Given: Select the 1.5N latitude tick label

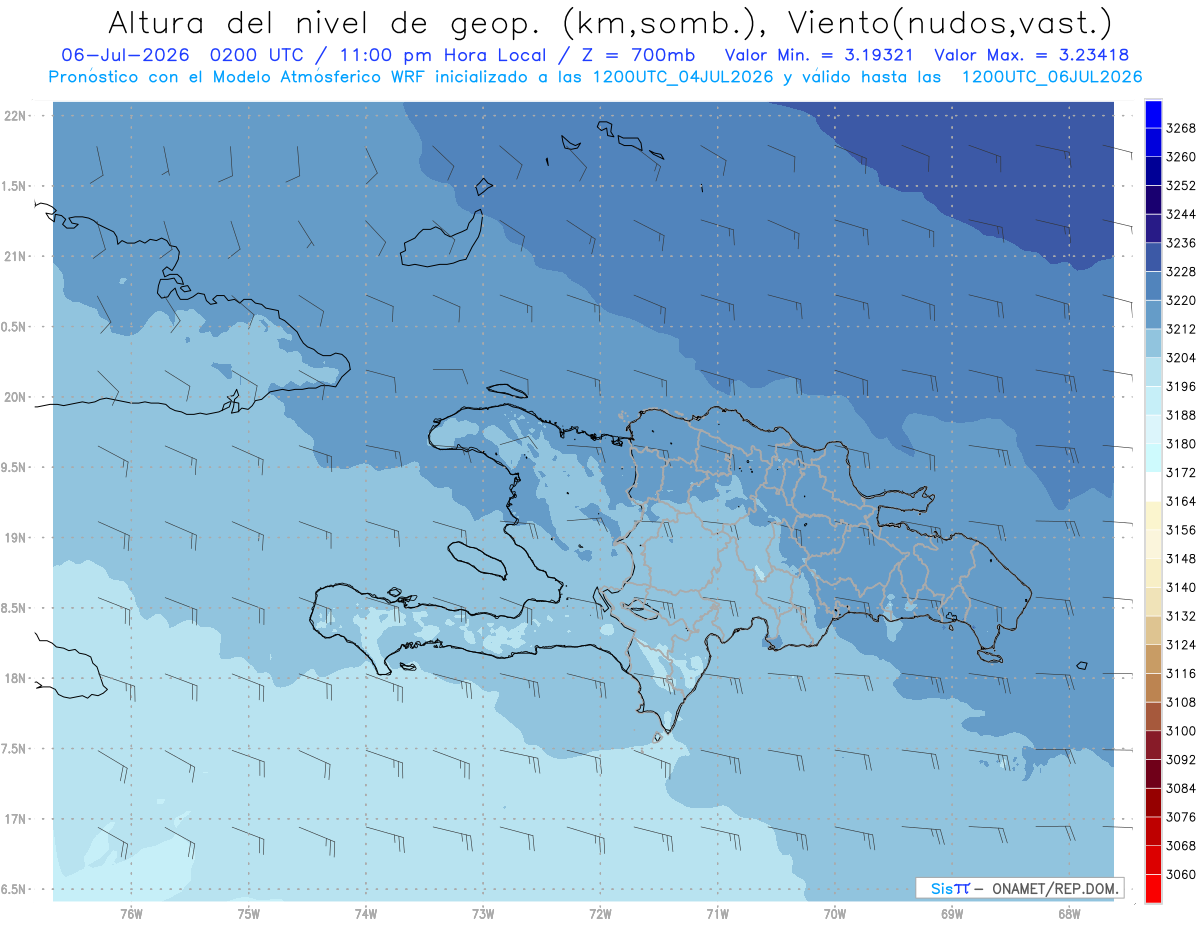Looking at the screenshot, I should point(12,186).
